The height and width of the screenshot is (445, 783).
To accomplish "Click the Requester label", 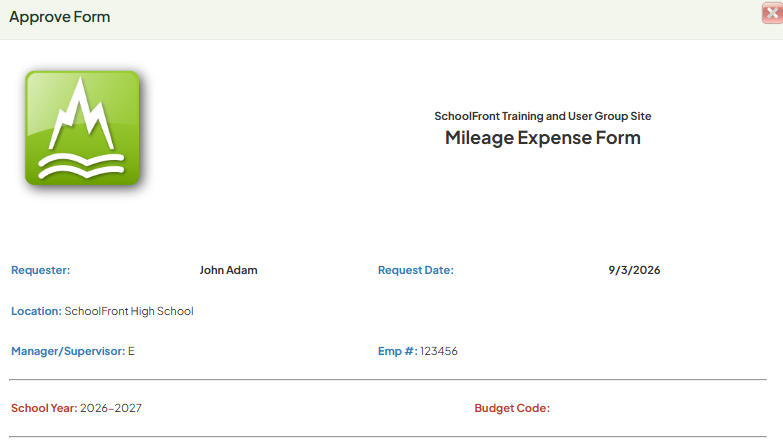I will click(40, 270).
